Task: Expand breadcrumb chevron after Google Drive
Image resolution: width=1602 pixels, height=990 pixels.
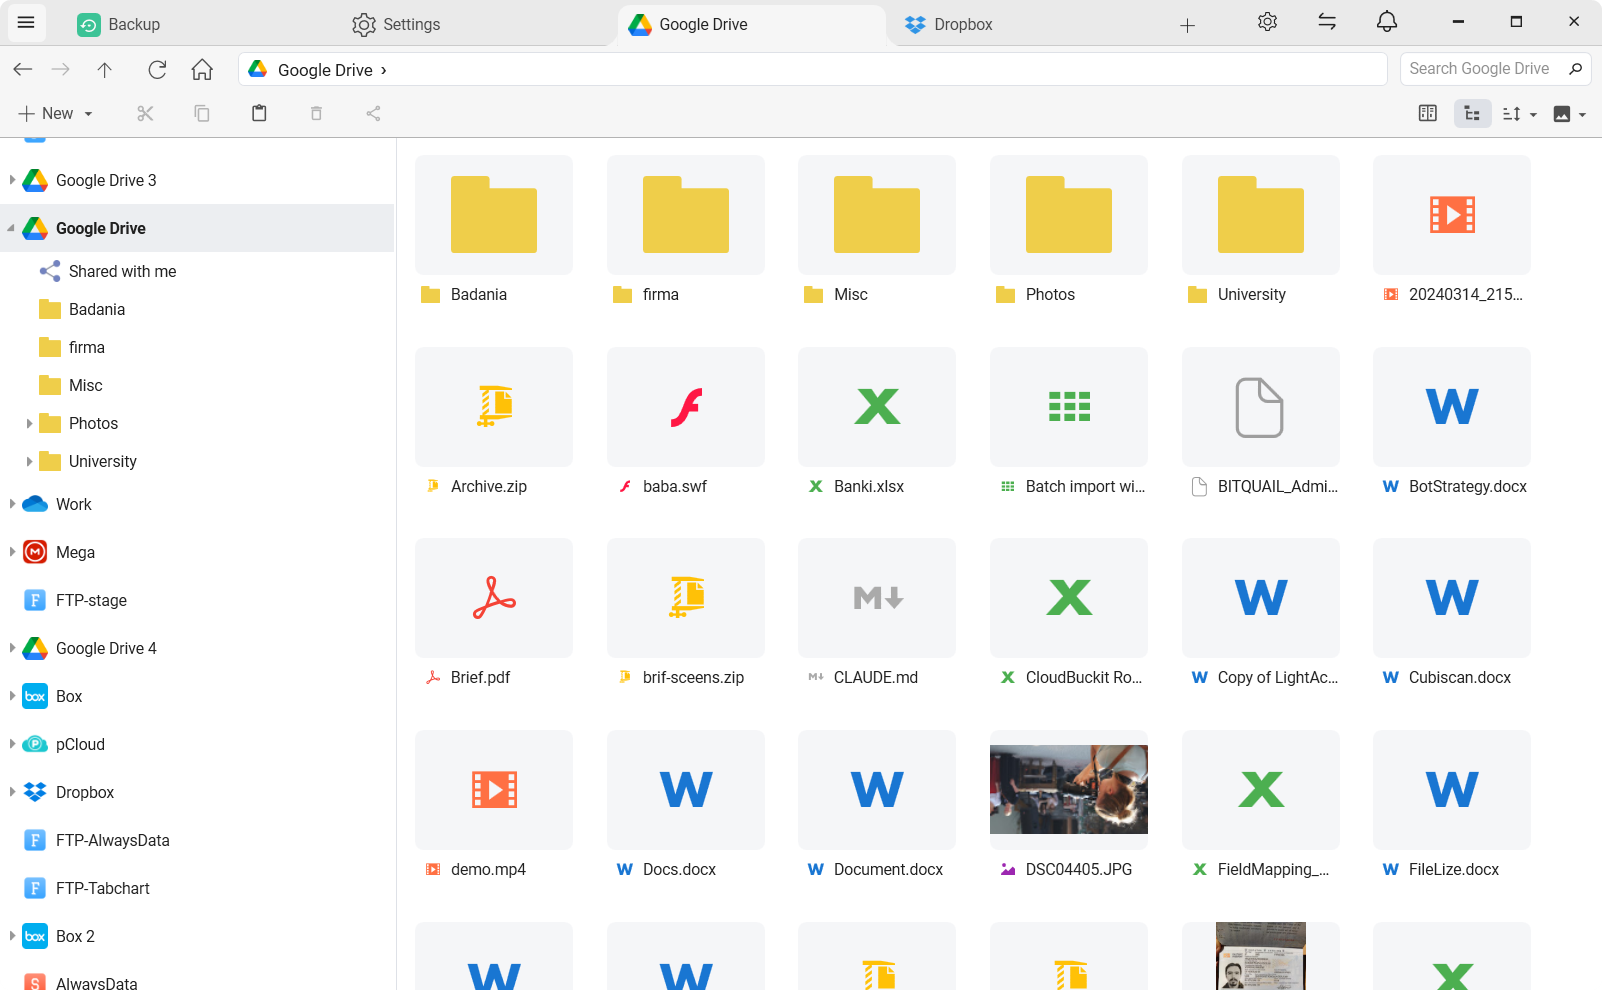Action: [x=384, y=70]
